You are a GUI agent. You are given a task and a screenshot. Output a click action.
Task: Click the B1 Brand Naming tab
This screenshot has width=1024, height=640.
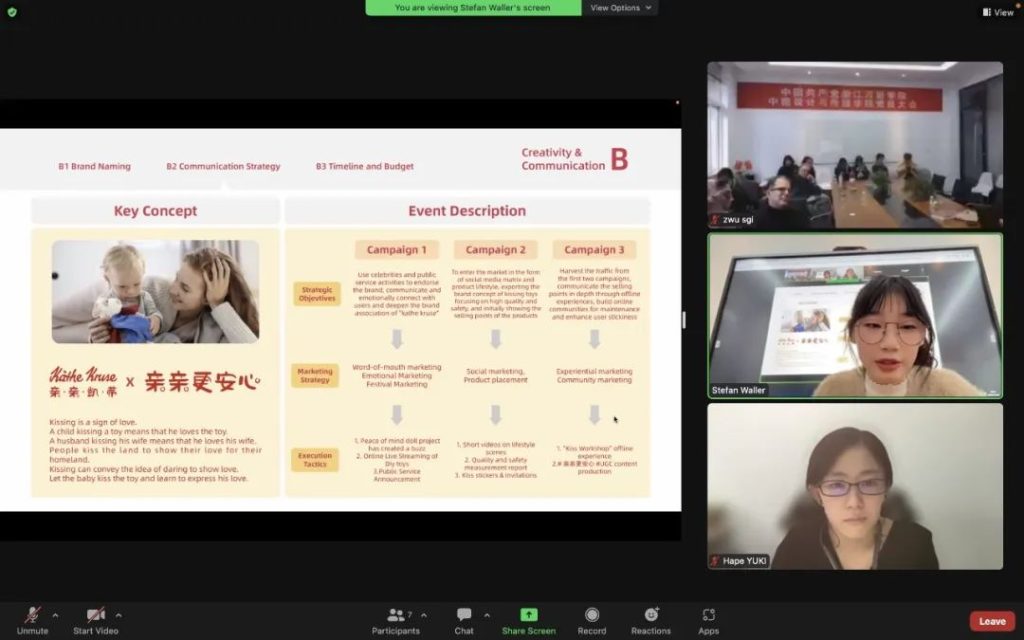94,166
